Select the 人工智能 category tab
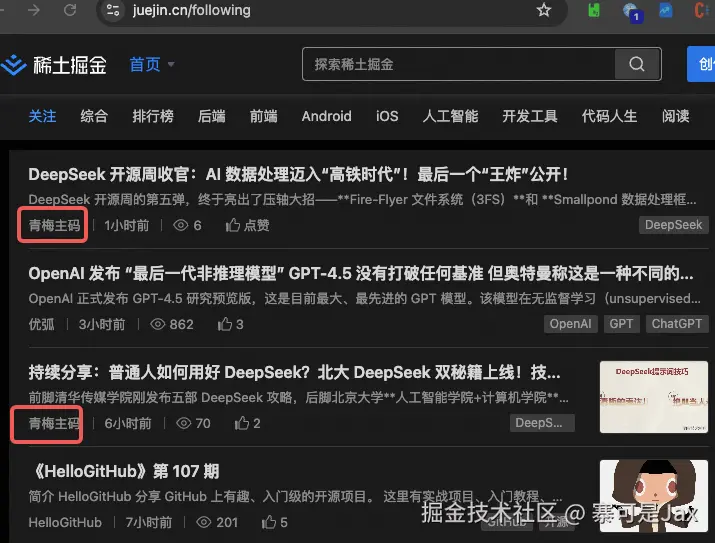 [x=450, y=116]
